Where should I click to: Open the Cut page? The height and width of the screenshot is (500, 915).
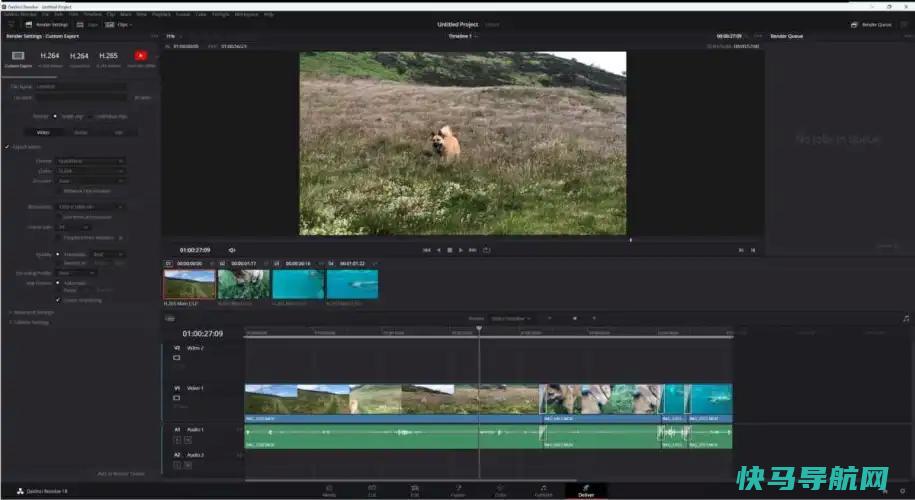pos(372,491)
